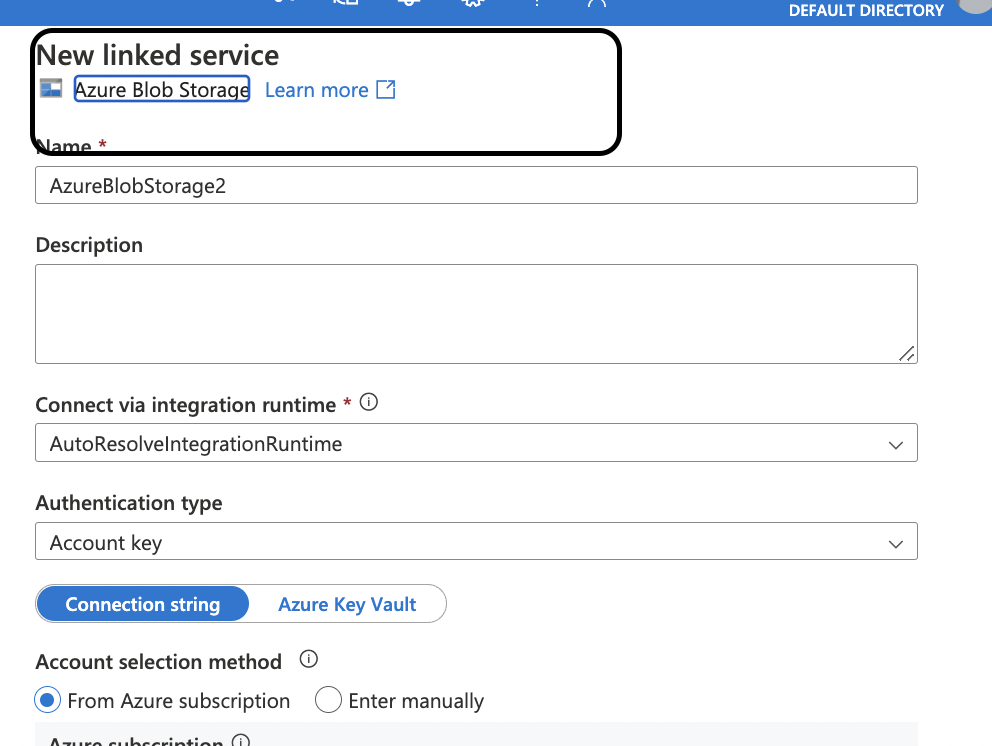Click the info icon beside integration runtime
992x746 pixels.
click(368, 401)
